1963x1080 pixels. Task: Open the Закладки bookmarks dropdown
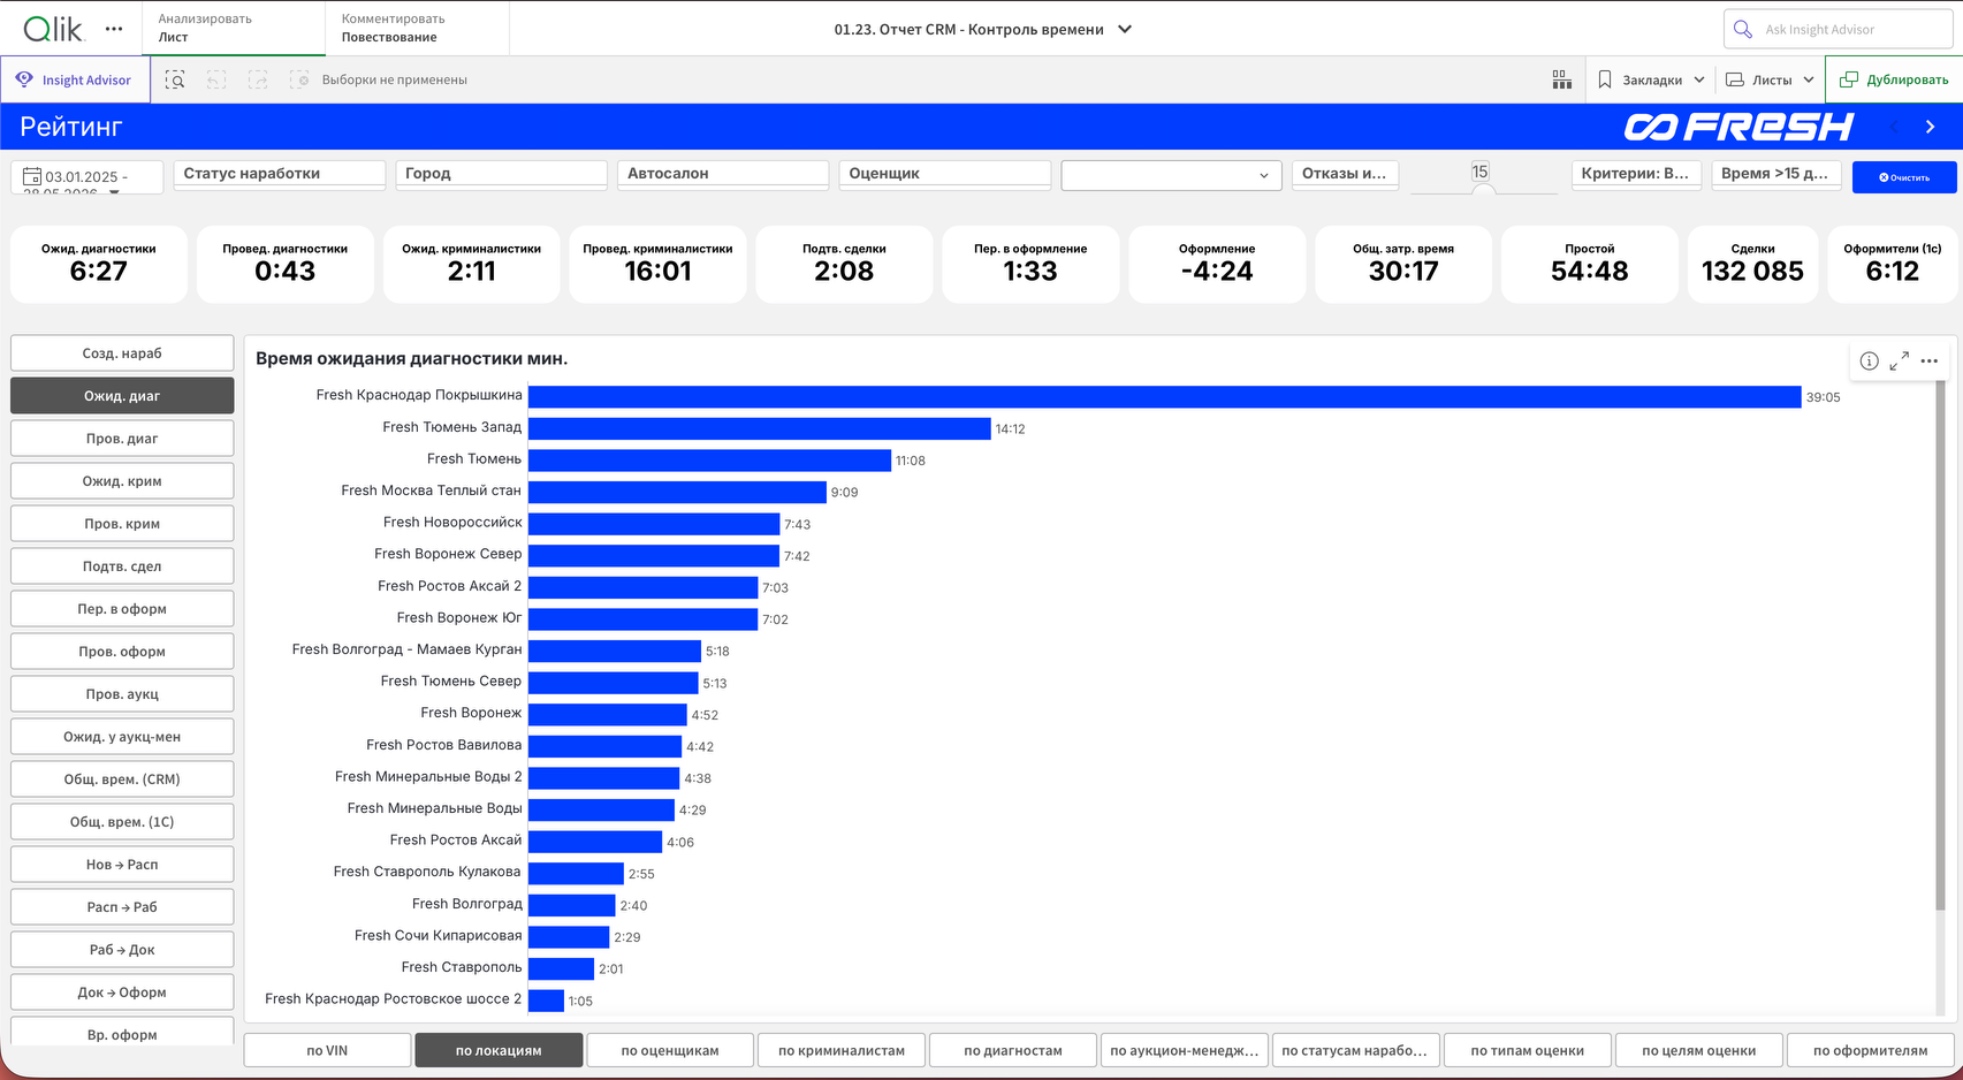(1650, 80)
